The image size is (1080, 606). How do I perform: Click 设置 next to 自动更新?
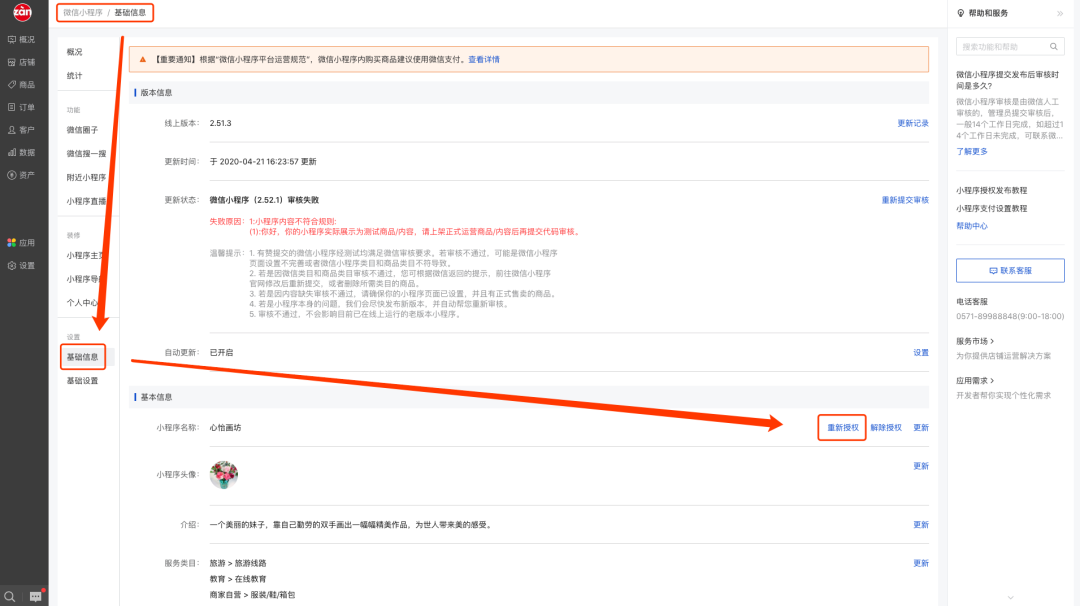[x=921, y=353]
